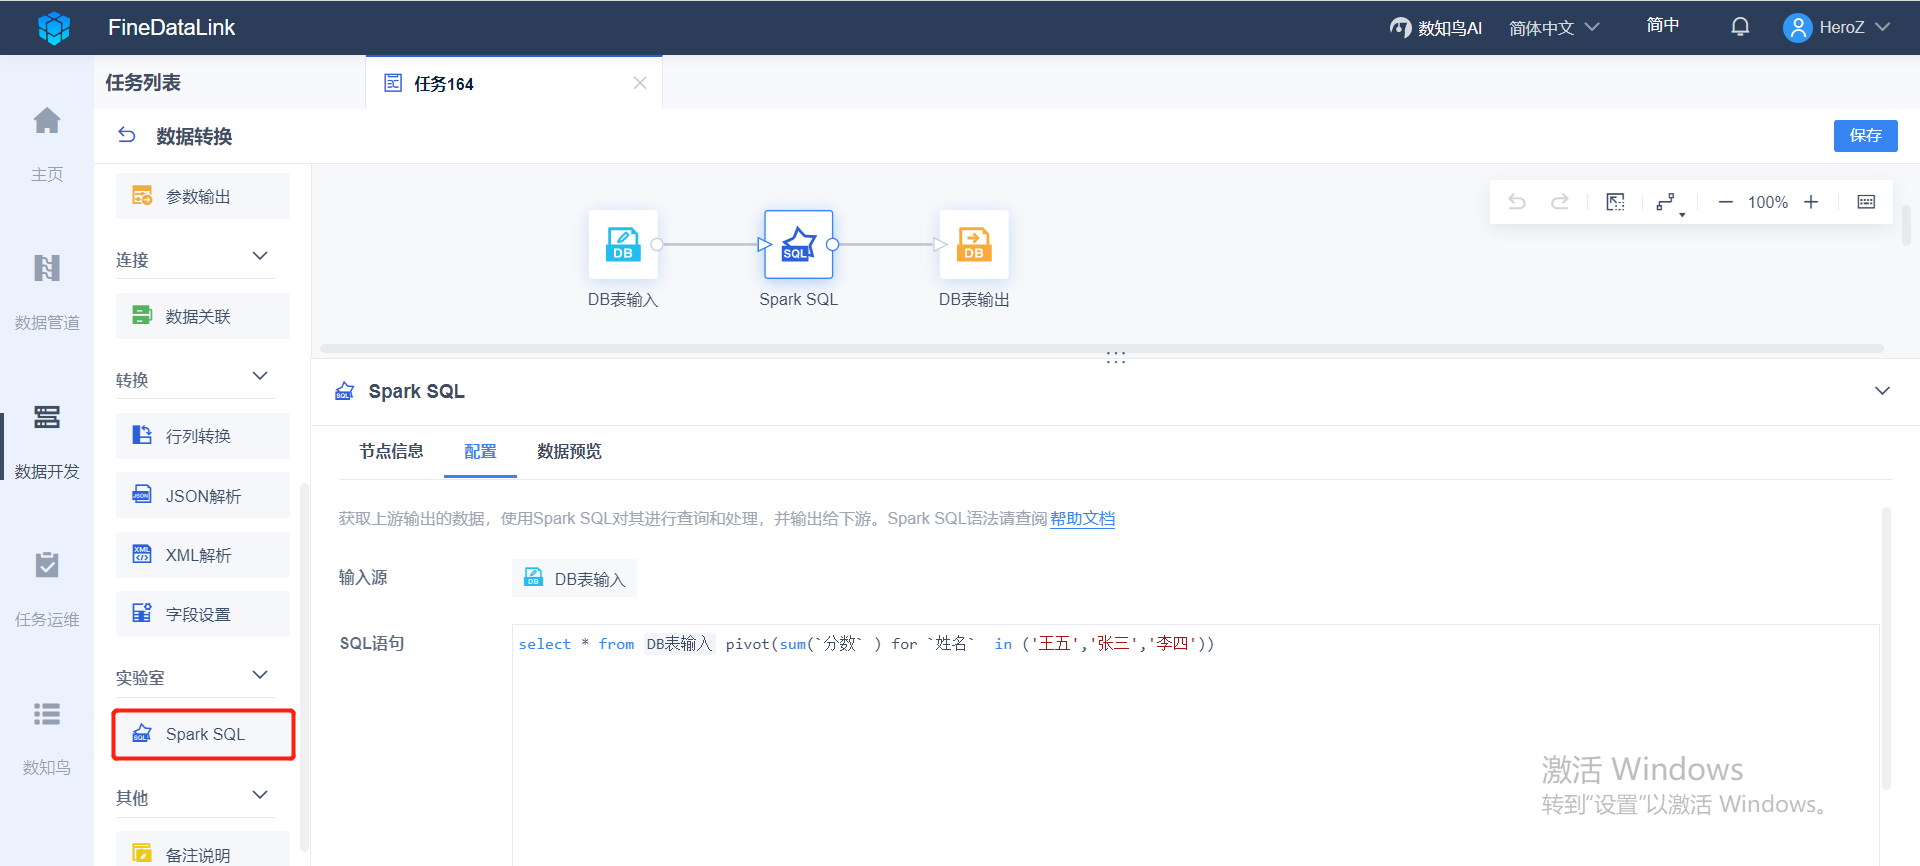This screenshot has width=1920, height=866.
Task: Open the 数据开发 sidebar icon
Action: 47,417
